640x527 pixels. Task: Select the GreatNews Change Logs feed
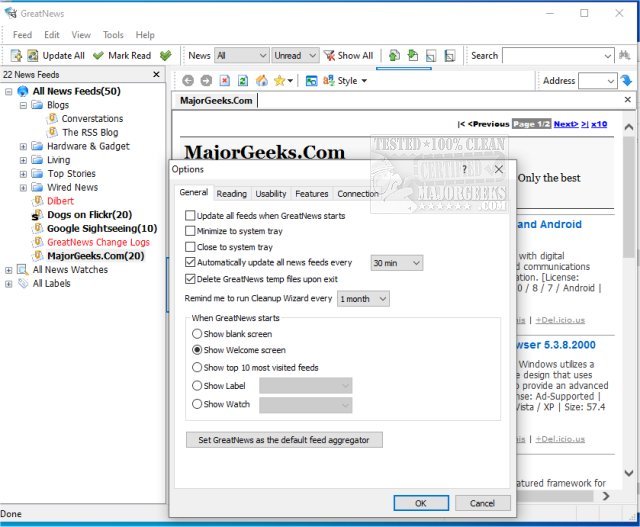98,242
